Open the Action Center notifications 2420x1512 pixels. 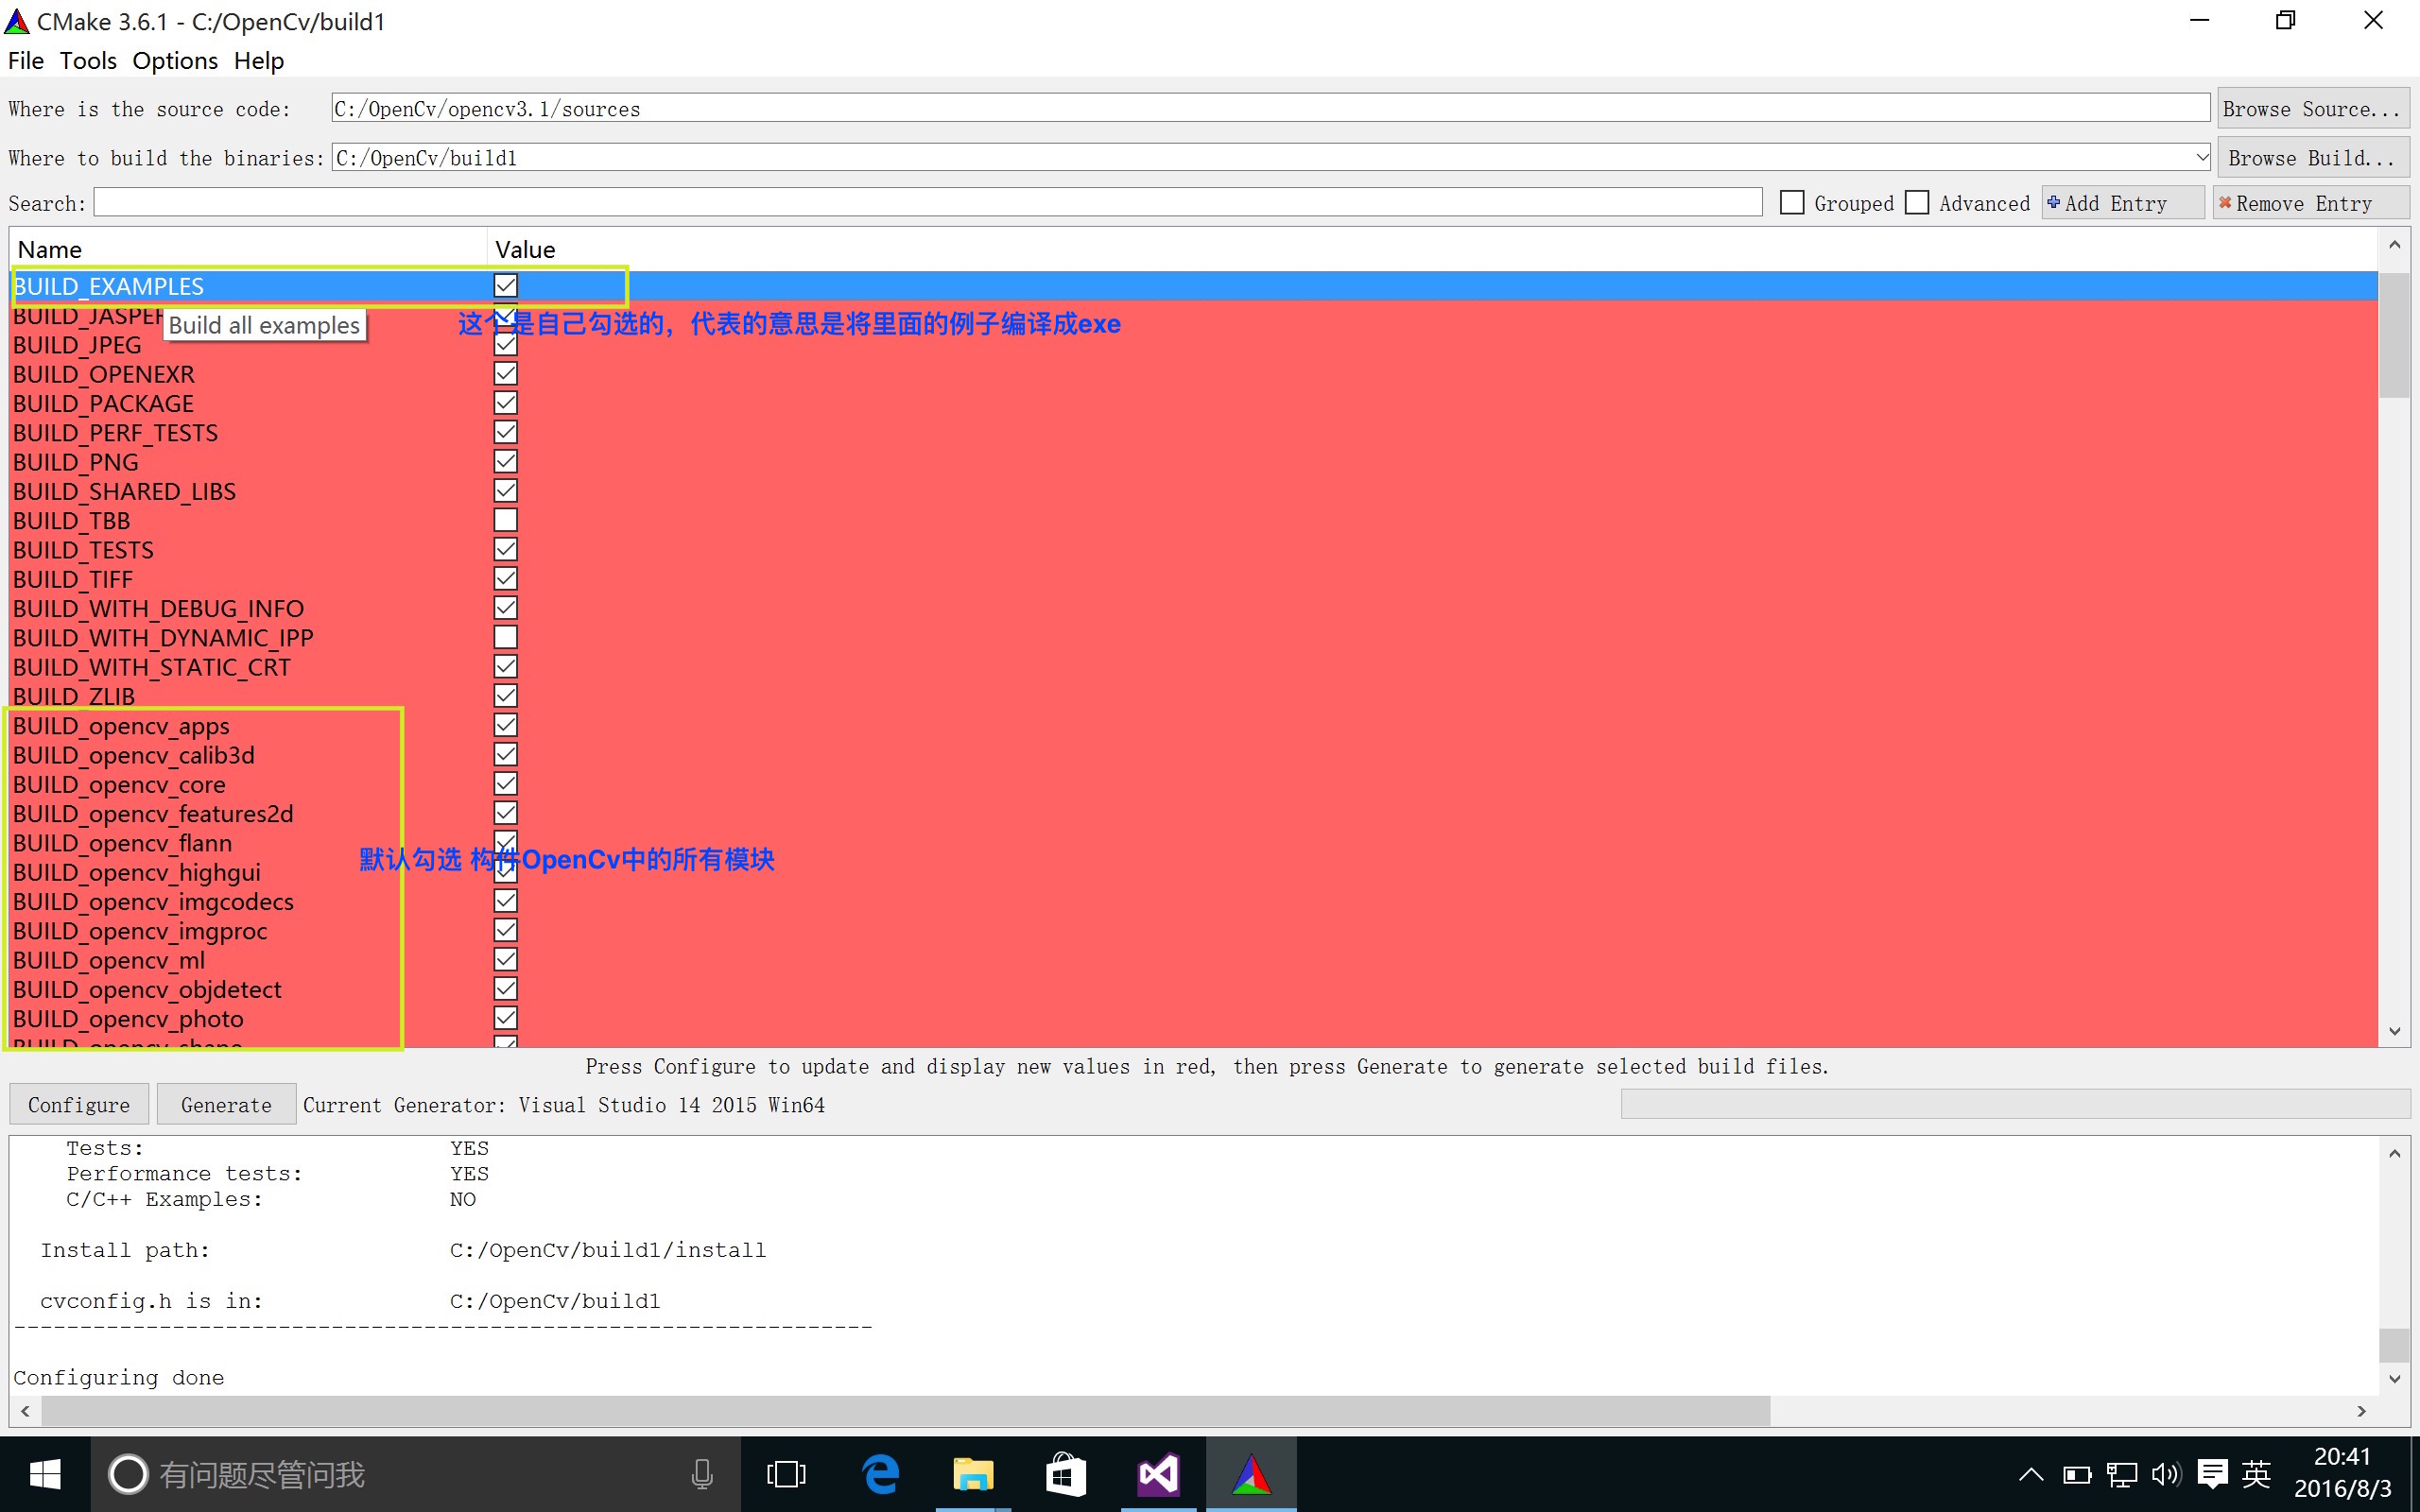tap(2212, 1474)
